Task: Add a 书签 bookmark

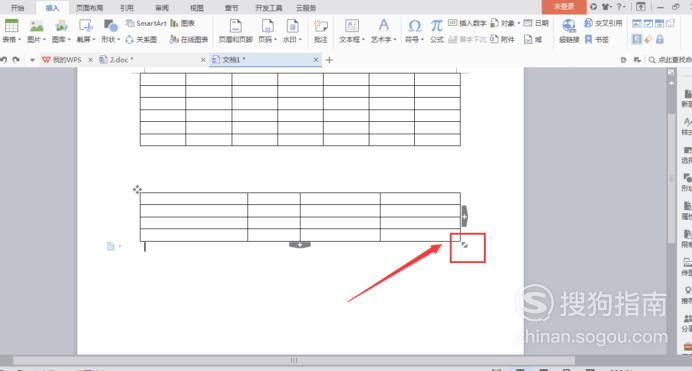Action: click(597, 40)
